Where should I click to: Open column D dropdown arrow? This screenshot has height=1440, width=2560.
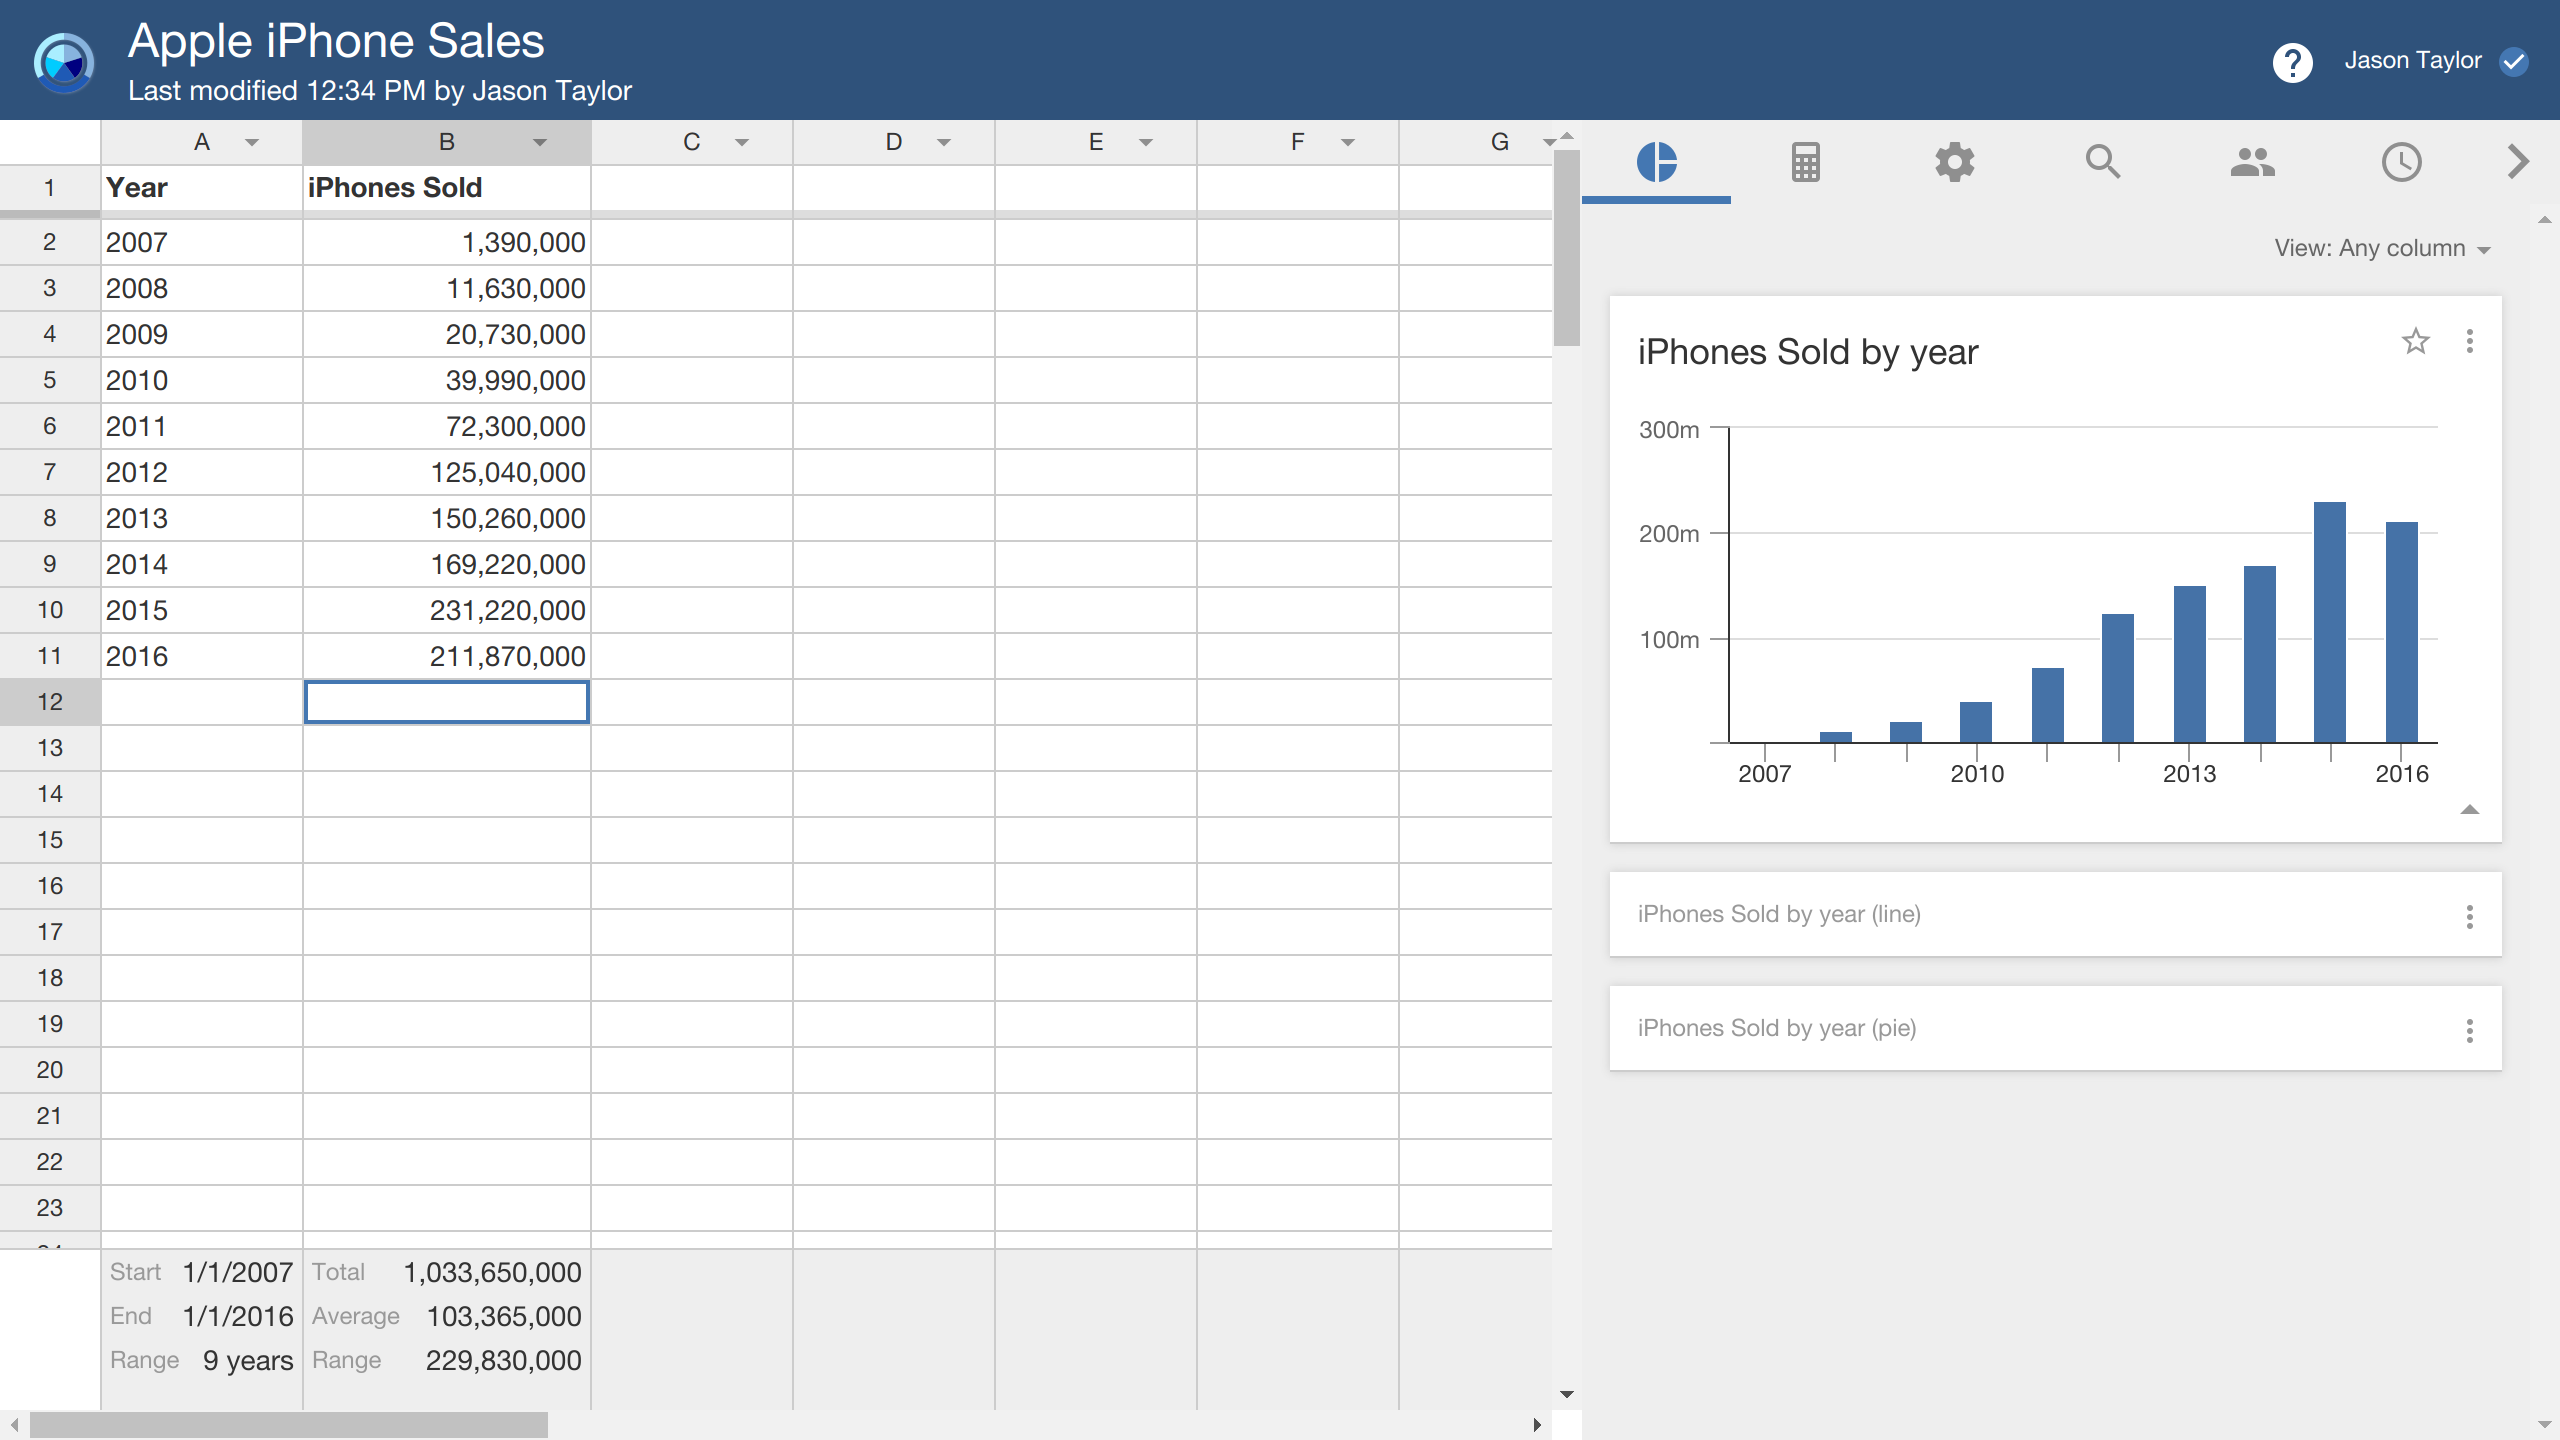tap(944, 143)
